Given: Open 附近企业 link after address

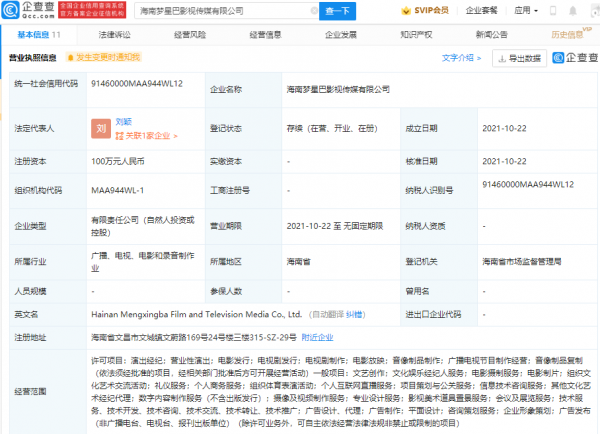Looking at the screenshot, I should [317, 338].
